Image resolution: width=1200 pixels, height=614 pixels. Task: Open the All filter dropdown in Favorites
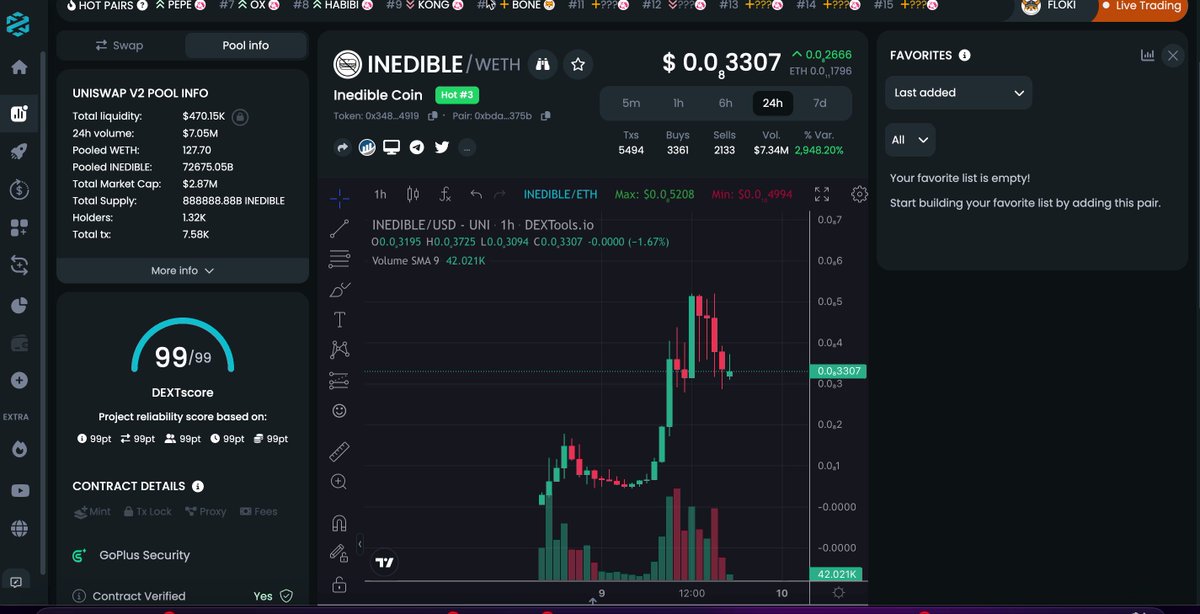(x=910, y=140)
